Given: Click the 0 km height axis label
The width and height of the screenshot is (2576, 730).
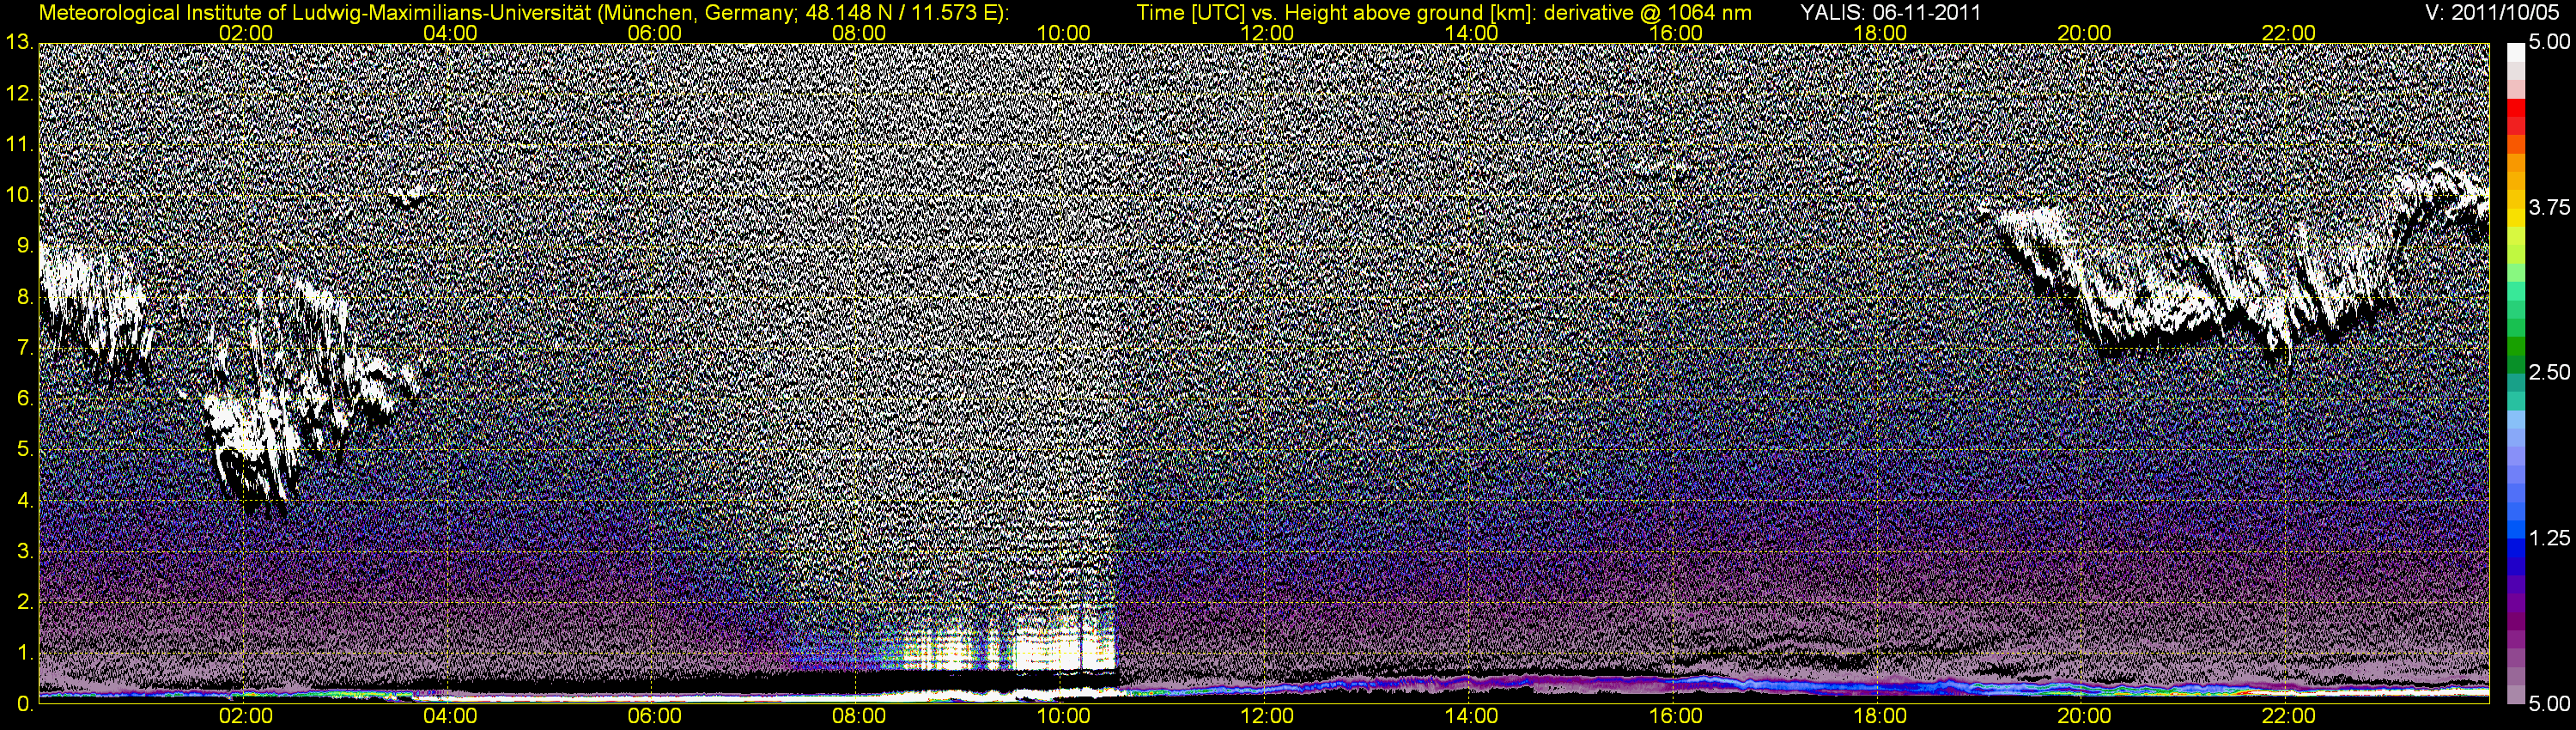Looking at the screenshot, I should coord(24,705).
